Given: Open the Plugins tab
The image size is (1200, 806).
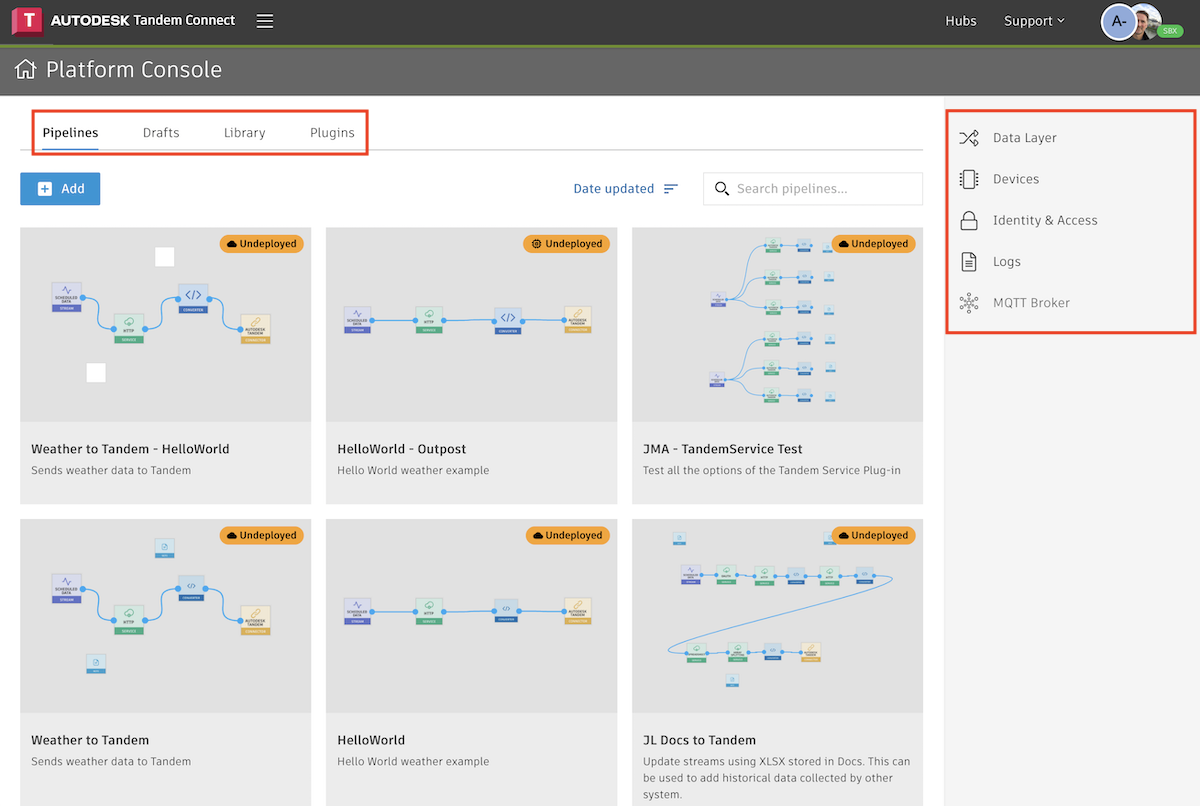Looking at the screenshot, I should [x=332, y=133].
